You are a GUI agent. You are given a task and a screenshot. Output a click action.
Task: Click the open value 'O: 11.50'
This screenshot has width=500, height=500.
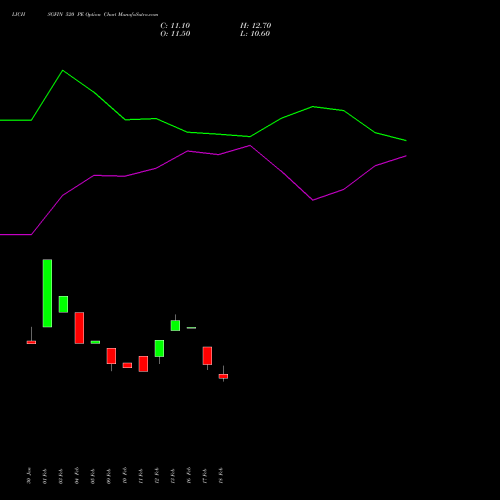175,34
